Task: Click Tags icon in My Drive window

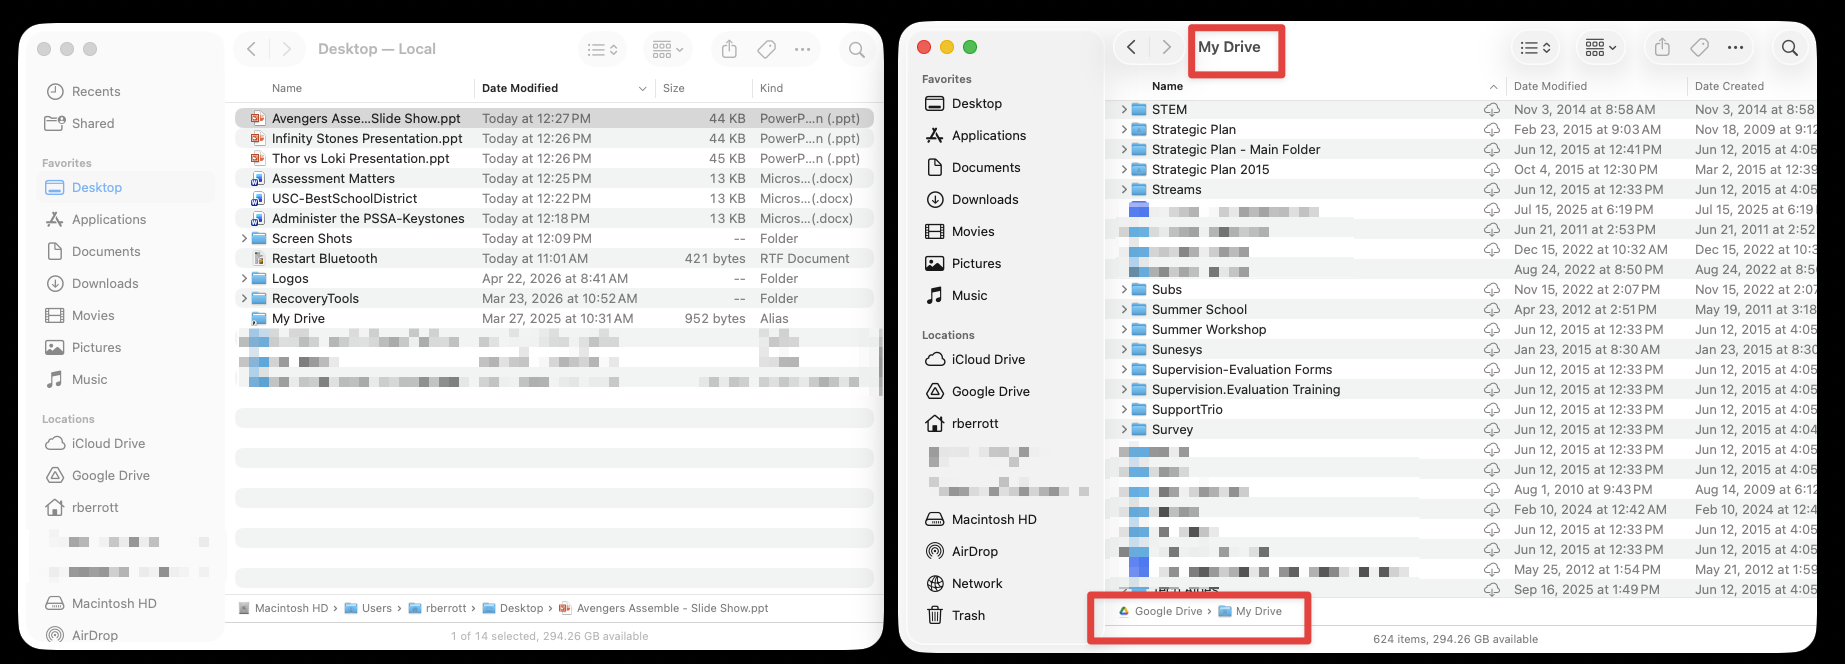Action: 1699,47
